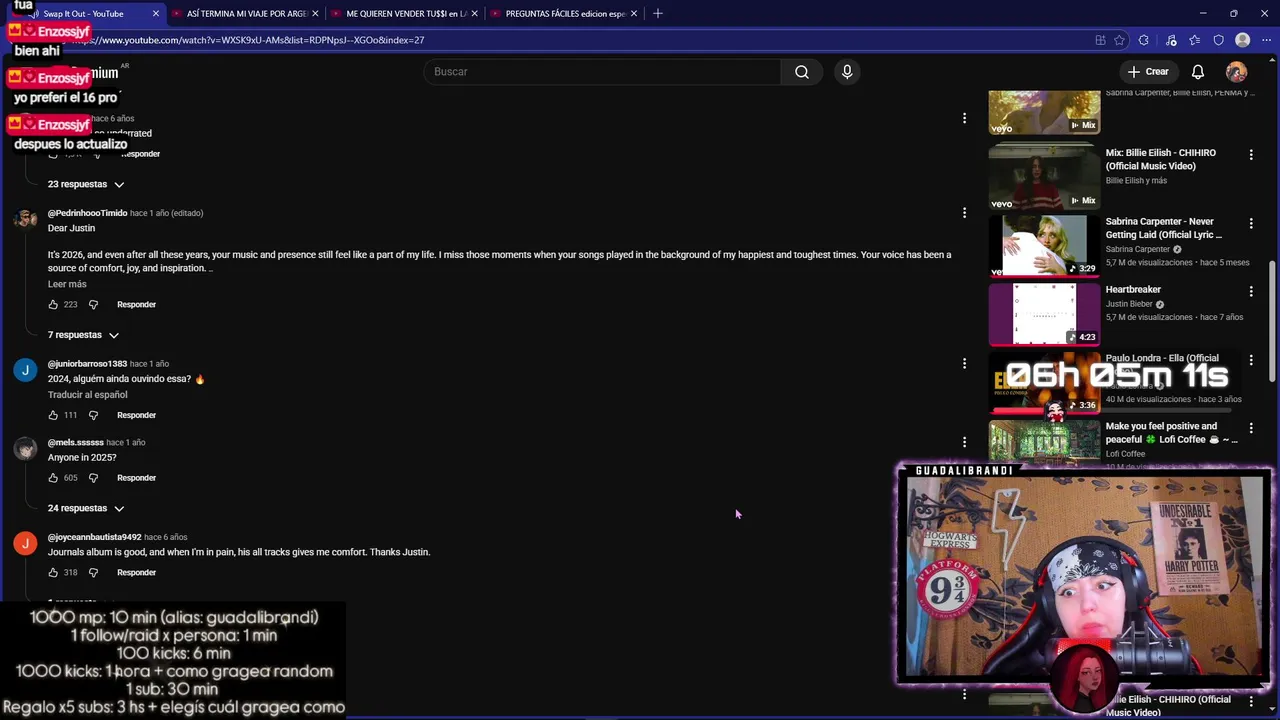Reply to joyceannbautista9492 comment via Responder
Screen dimensions: 1280x720
[x=136, y=573]
